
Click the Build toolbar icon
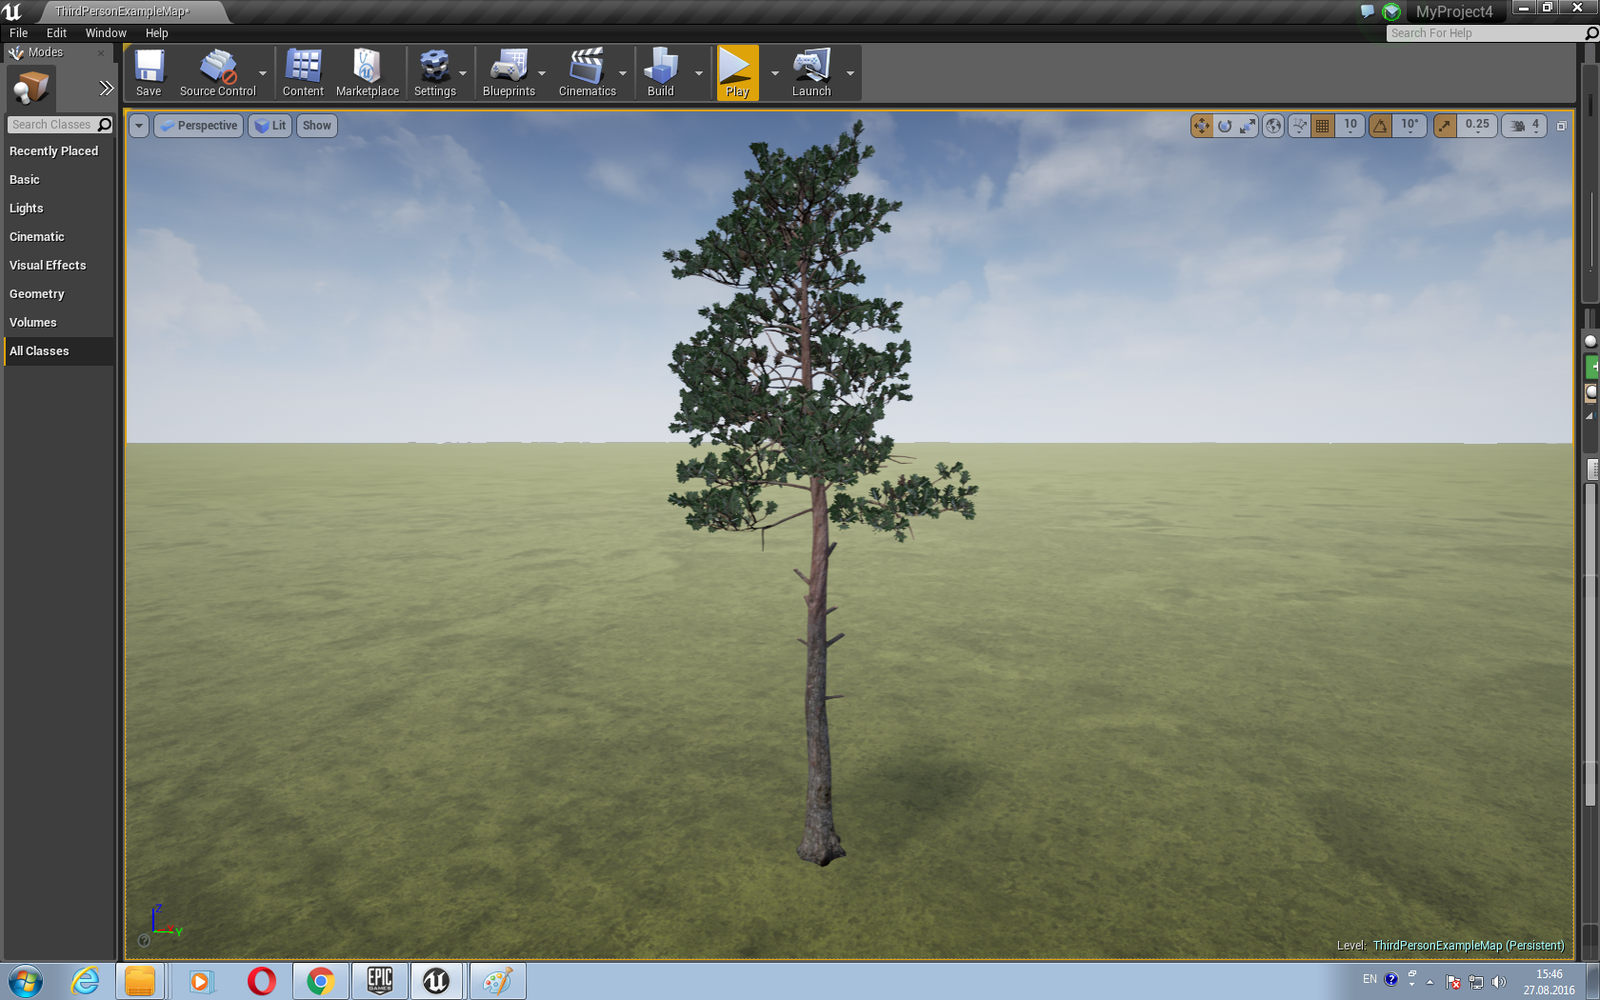point(660,73)
